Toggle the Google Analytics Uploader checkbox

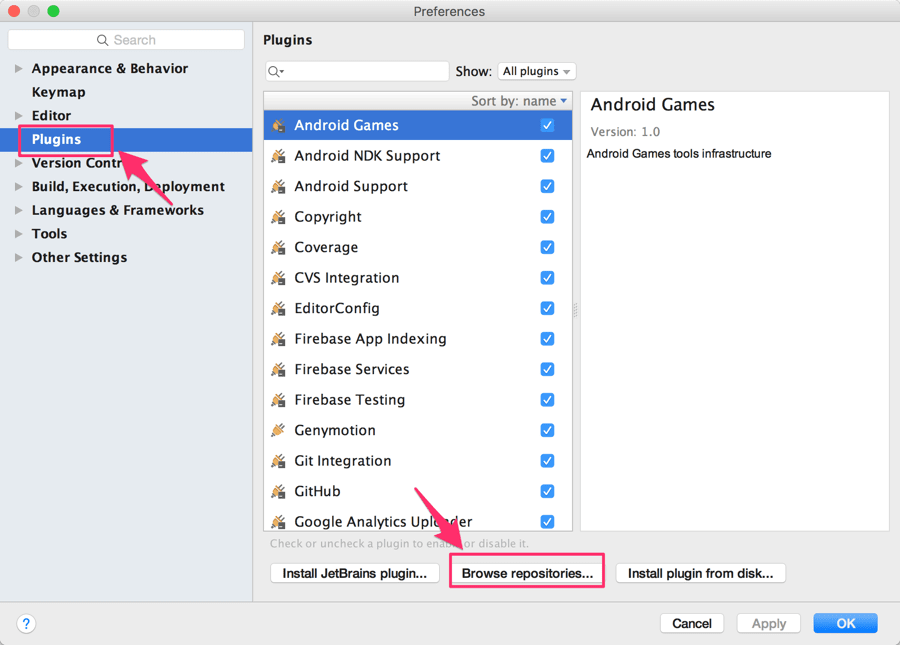[547, 522]
